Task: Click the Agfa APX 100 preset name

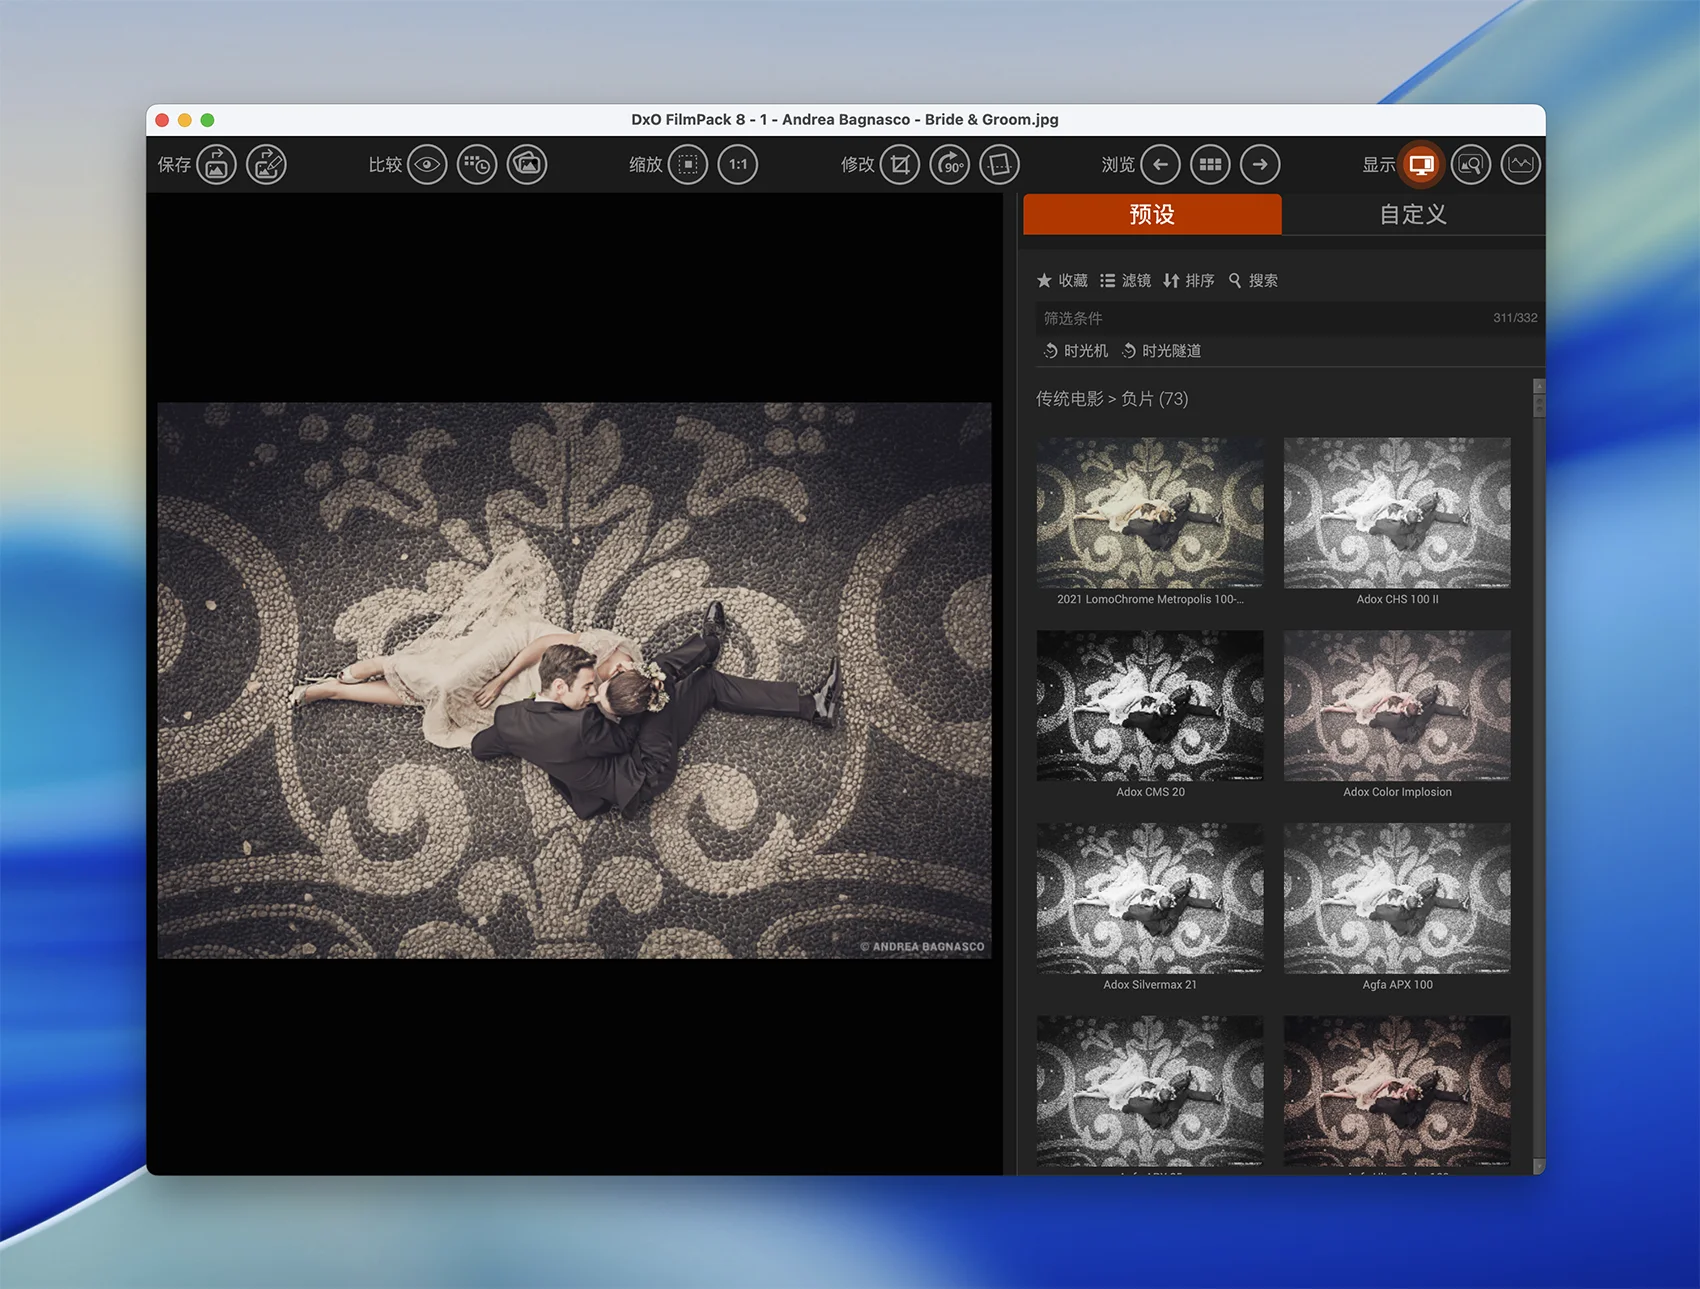Action: point(1397,985)
